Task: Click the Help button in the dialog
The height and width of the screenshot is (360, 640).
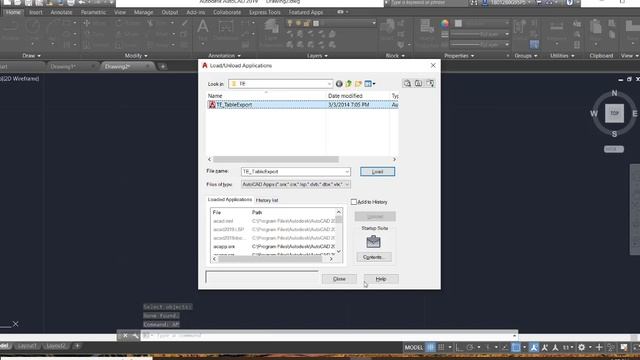Action: pyautogui.click(x=381, y=279)
